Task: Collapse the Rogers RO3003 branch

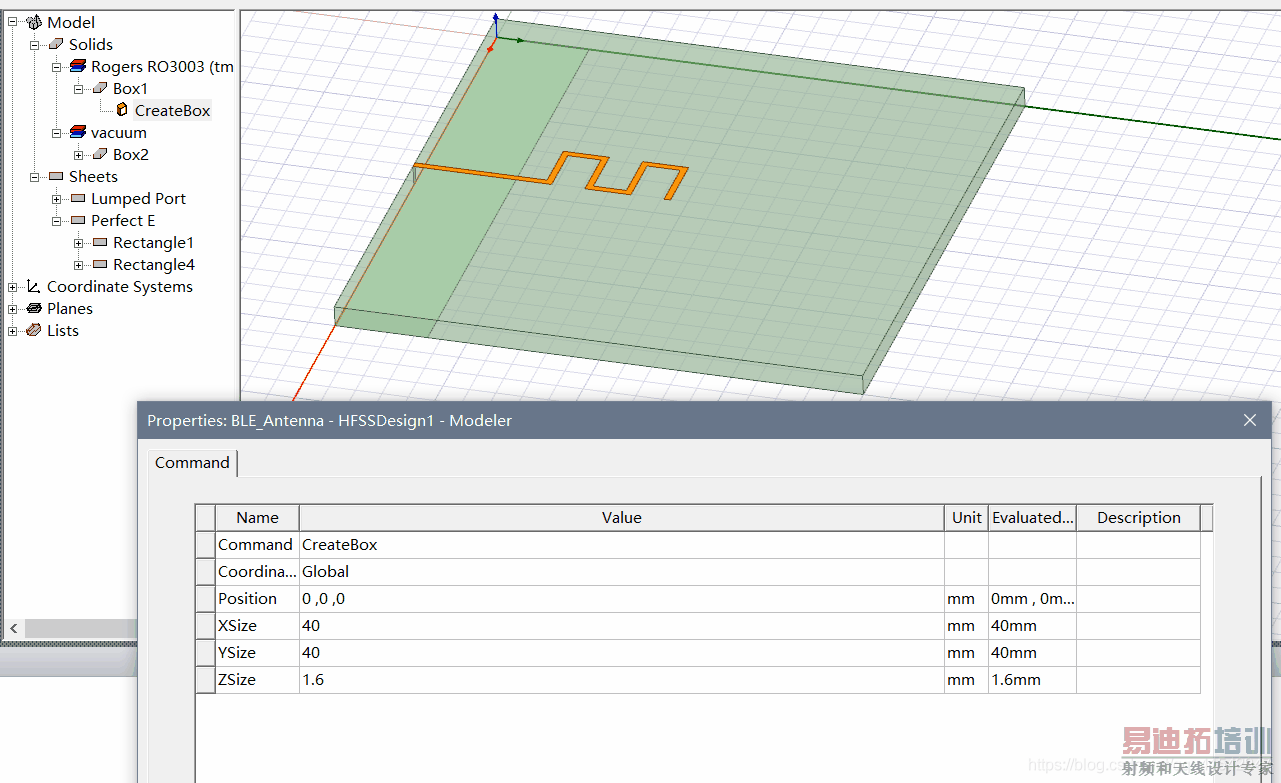Action: tap(57, 66)
